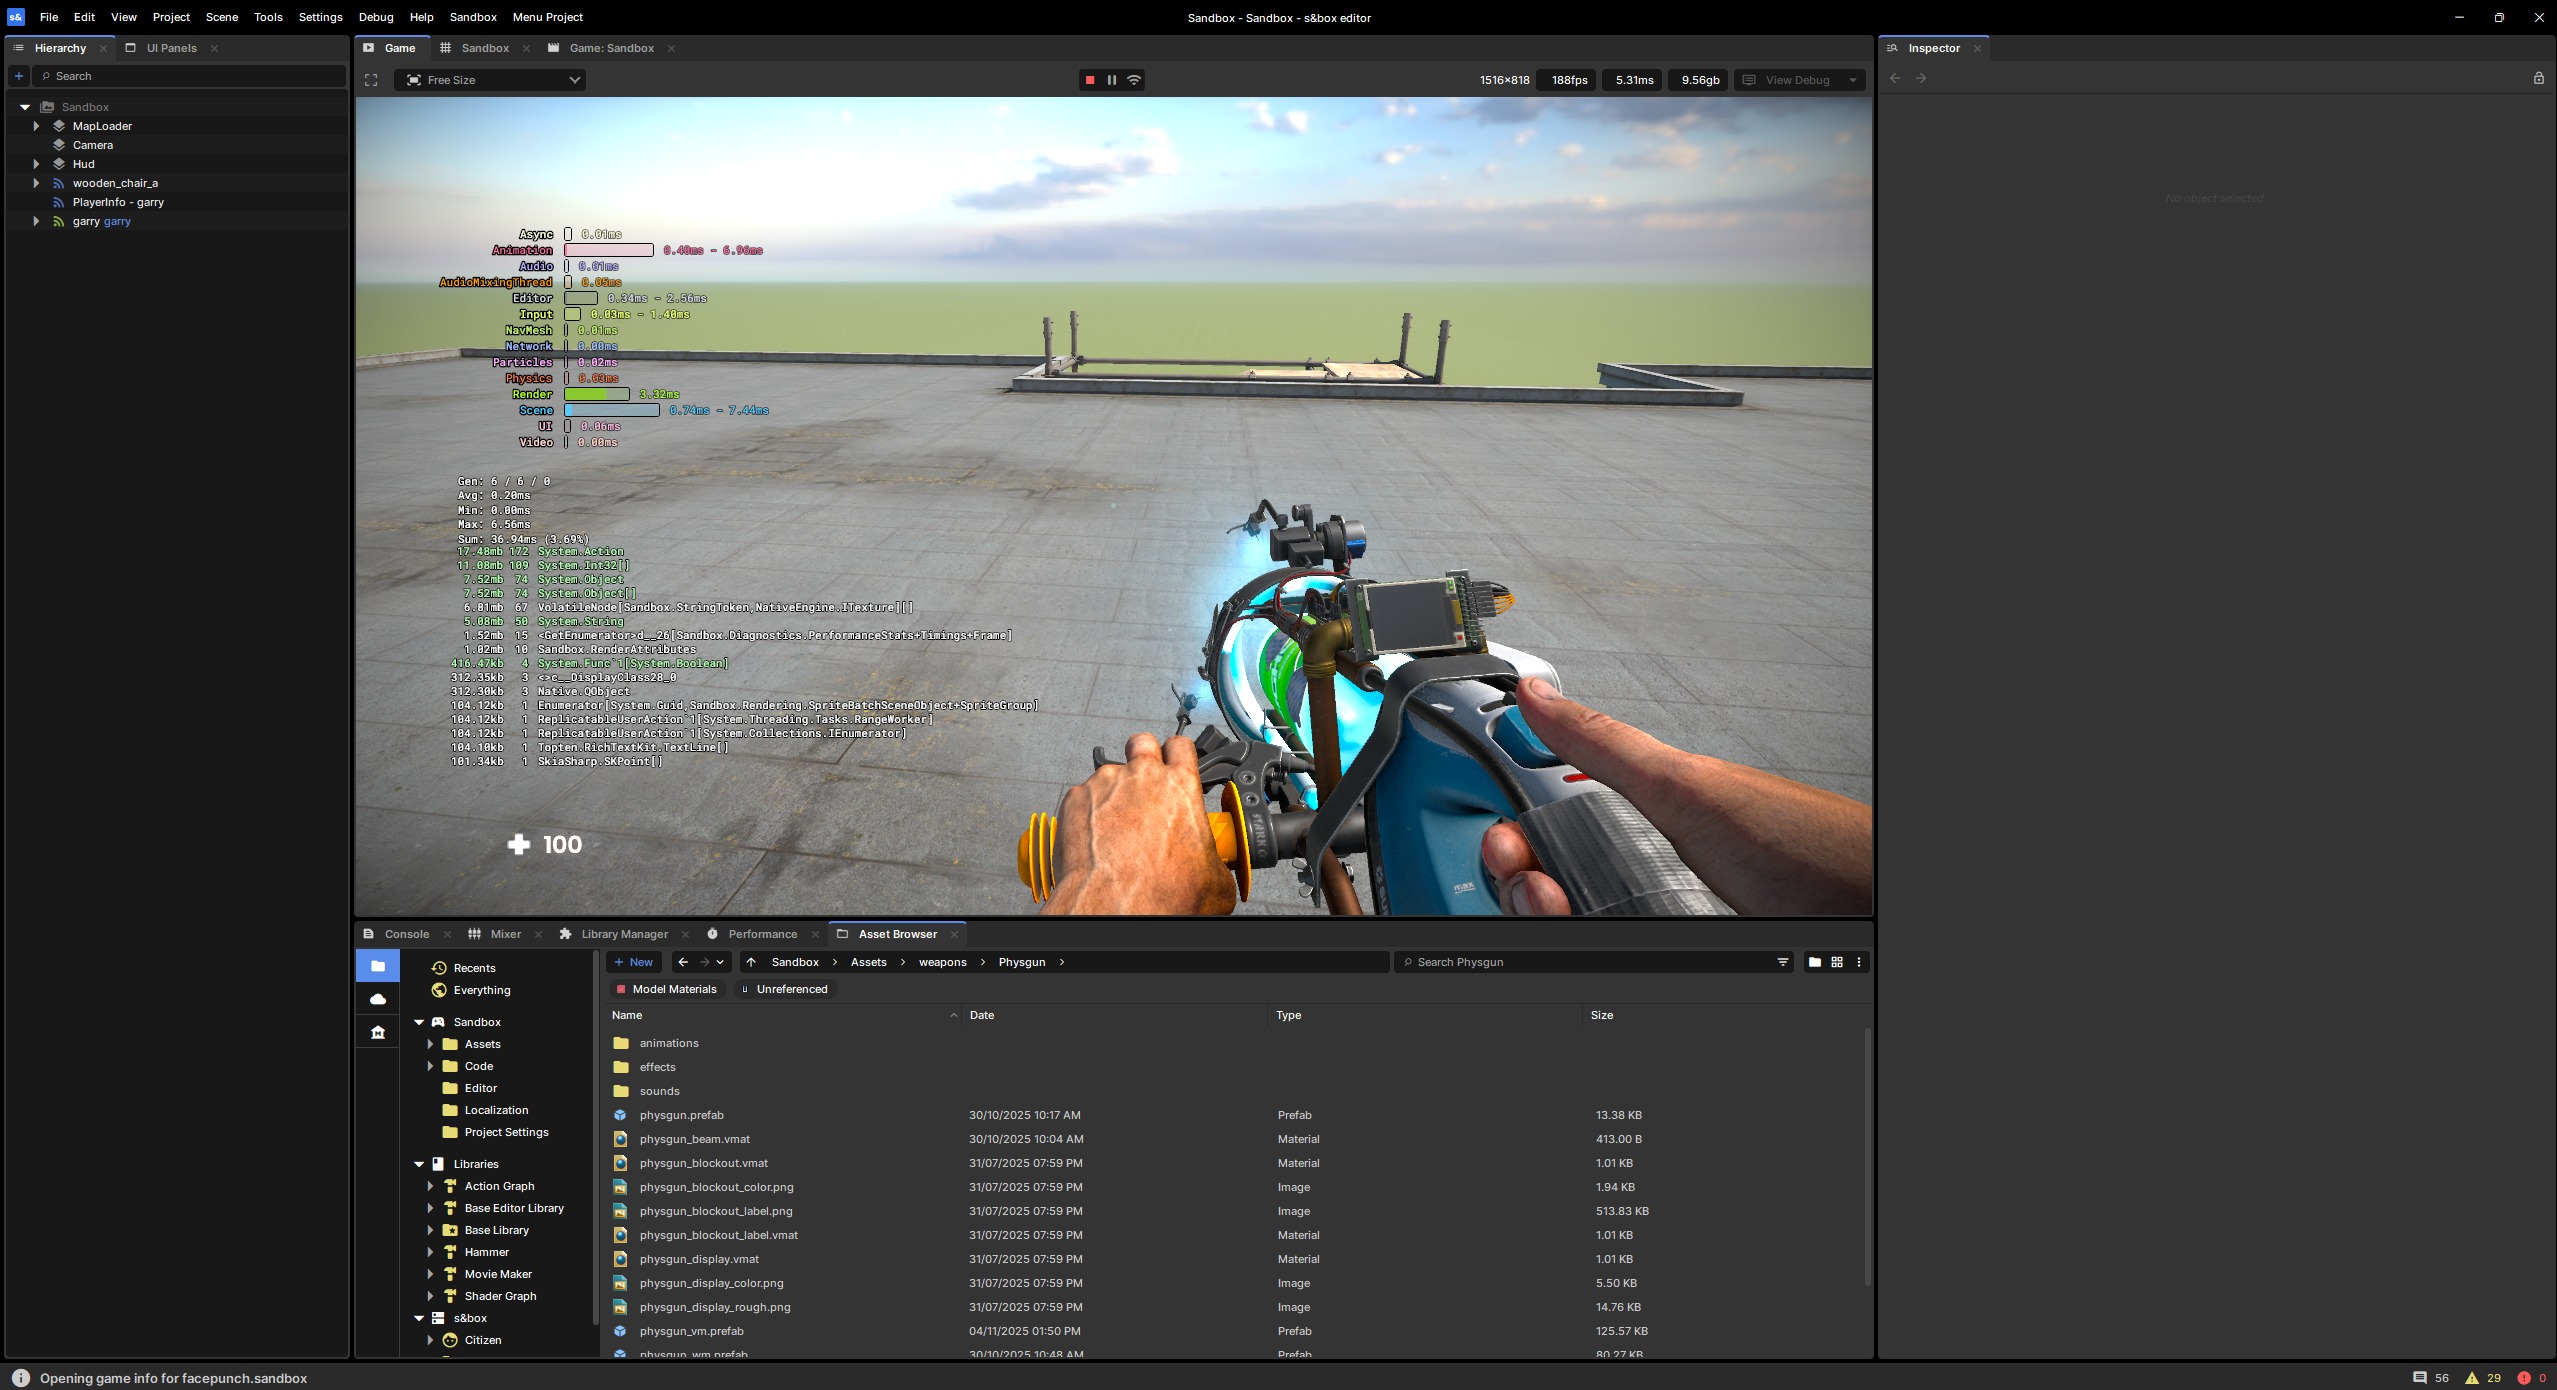Image resolution: width=2557 pixels, height=1390 pixels.
Task: Switch to the Performance tab
Action: [762, 934]
